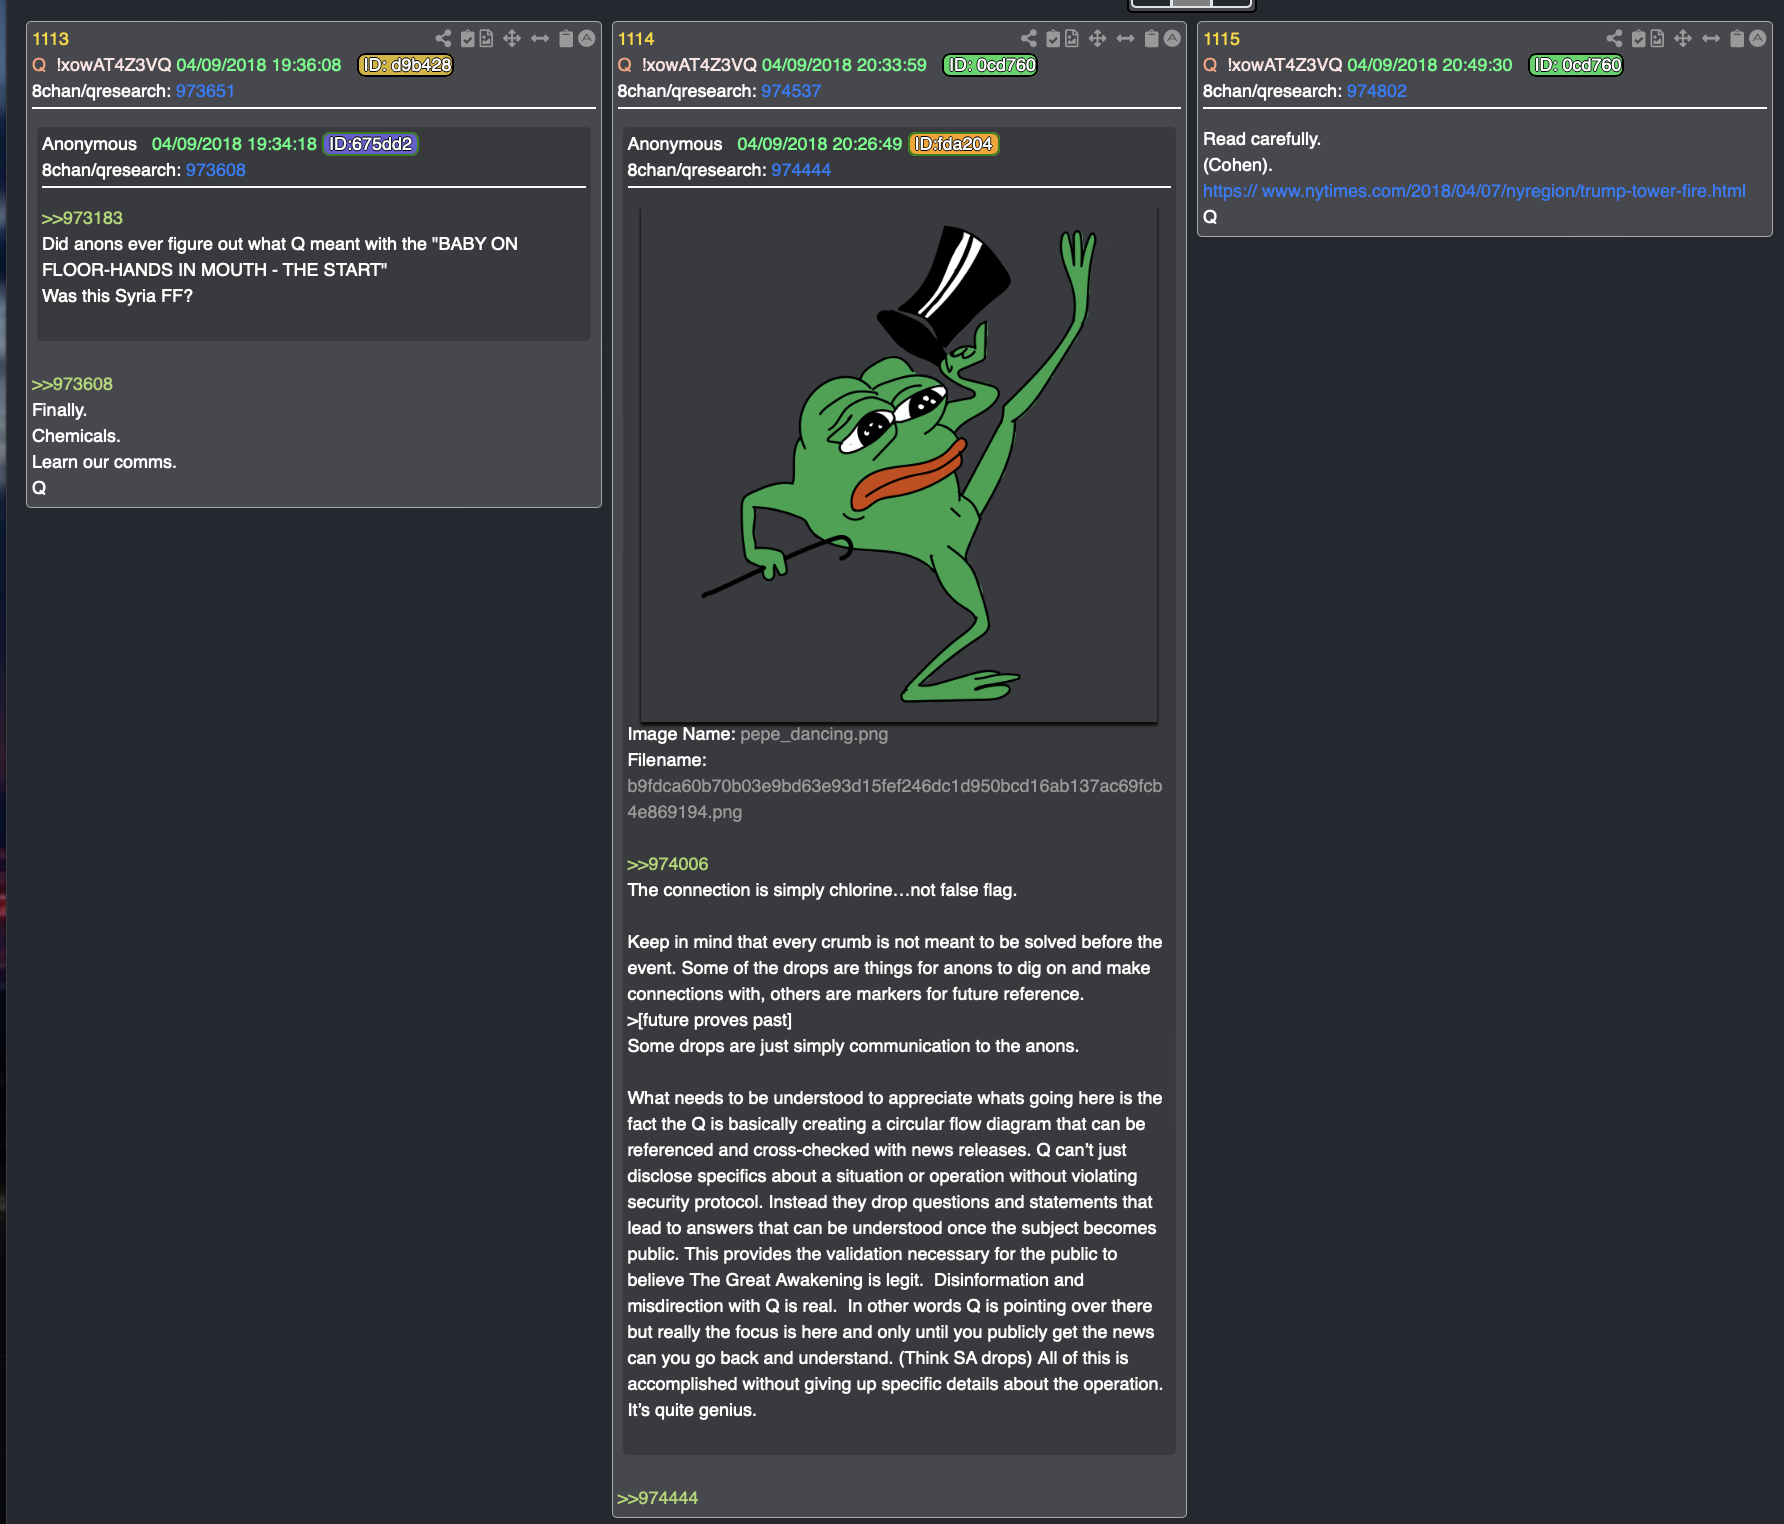Click the green ID: 0cd760 badge on post 1114

point(991,65)
